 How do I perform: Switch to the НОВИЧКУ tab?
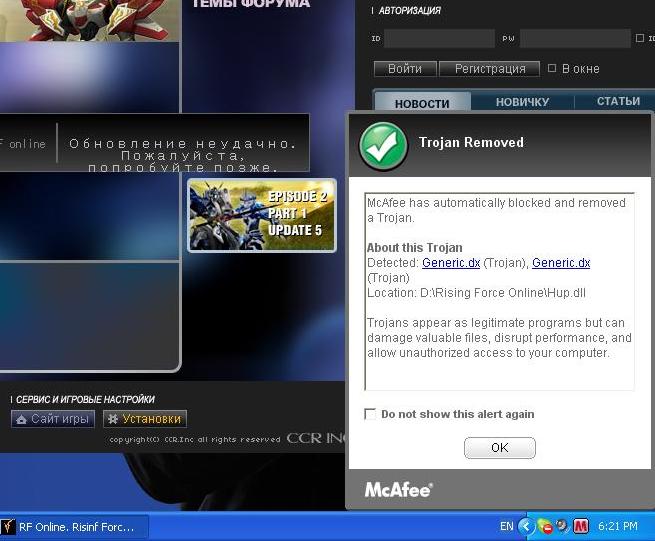522,102
